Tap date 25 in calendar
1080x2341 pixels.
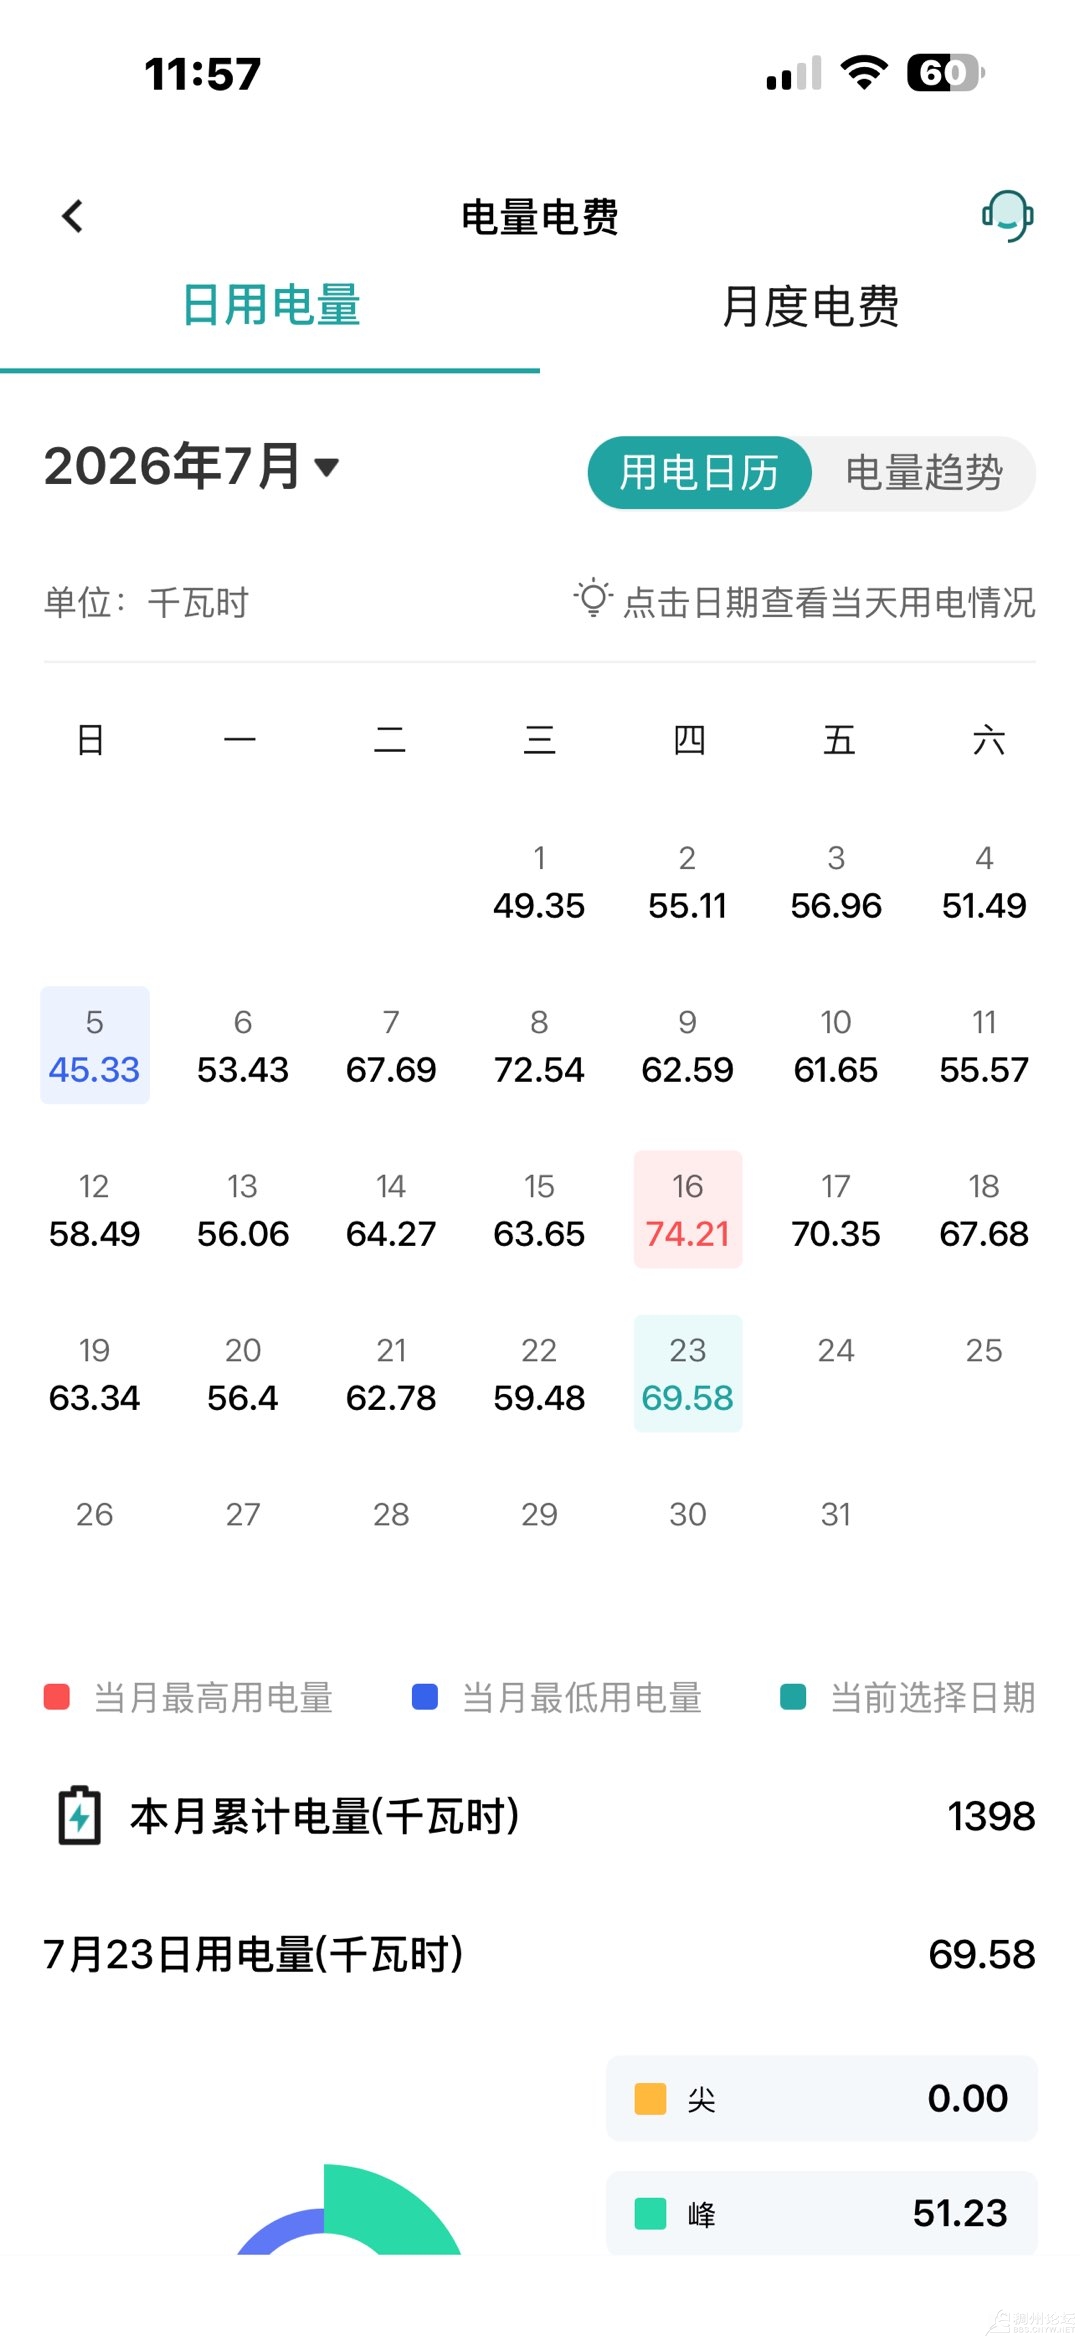tap(984, 1351)
